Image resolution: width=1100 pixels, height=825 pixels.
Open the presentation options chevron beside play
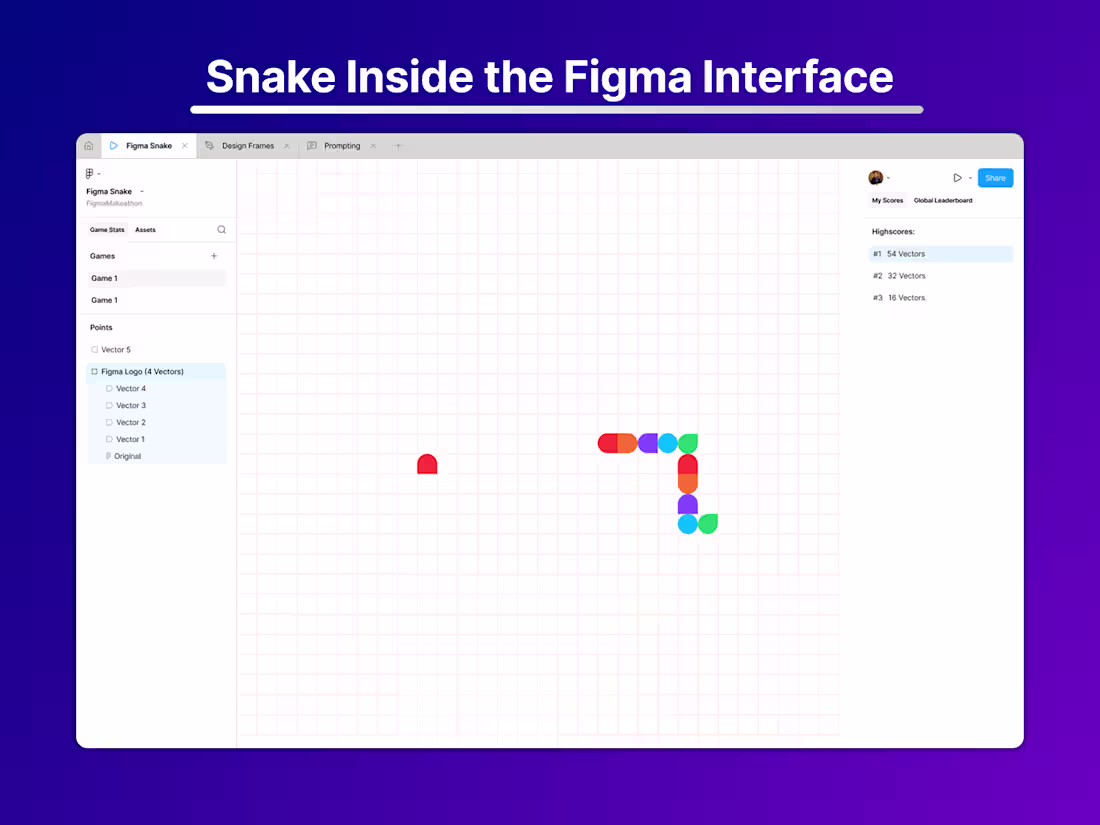coord(968,177)
